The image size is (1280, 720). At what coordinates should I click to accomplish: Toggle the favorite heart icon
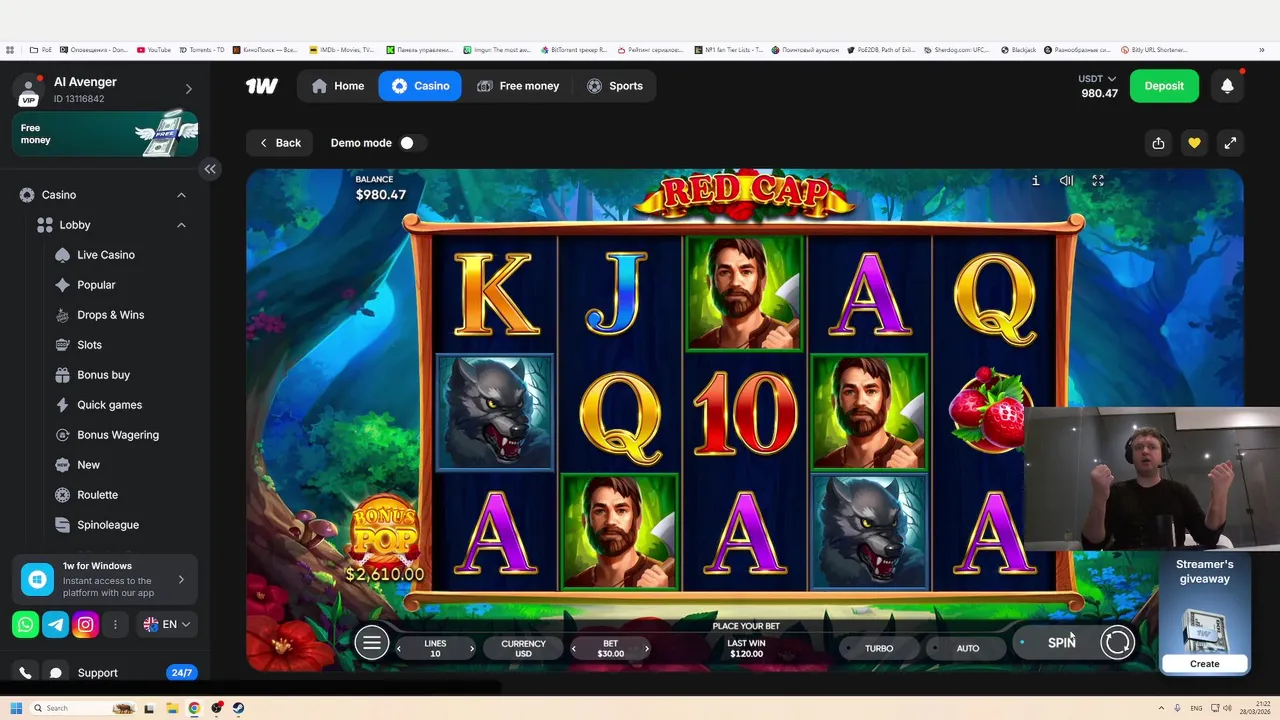point(1194,143)
